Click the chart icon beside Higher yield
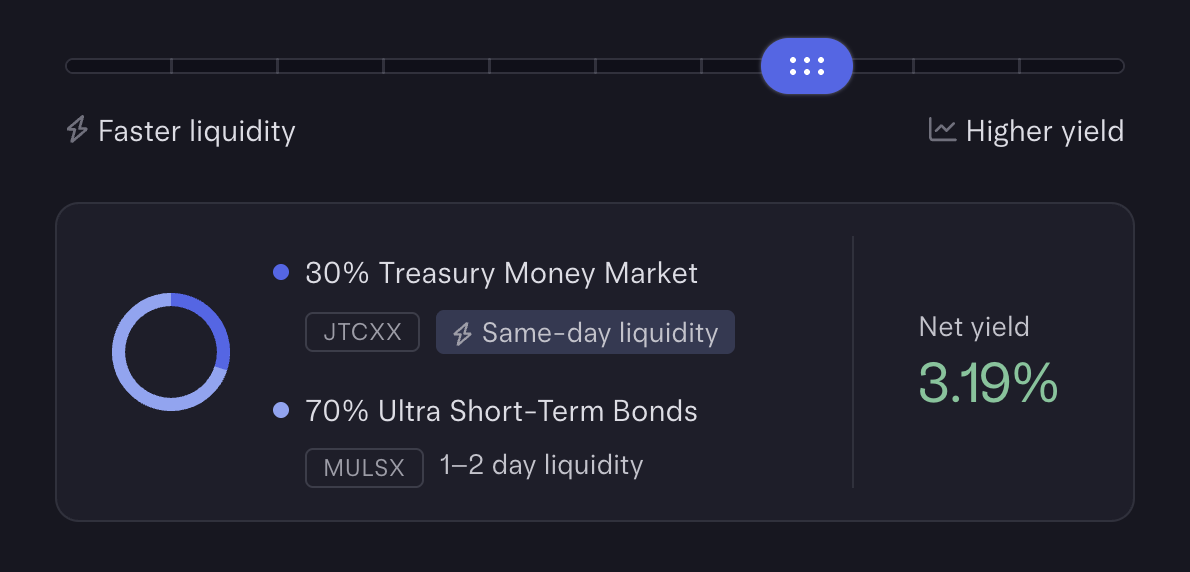The width and height of the screenshot is (1190, 572). 942,130
